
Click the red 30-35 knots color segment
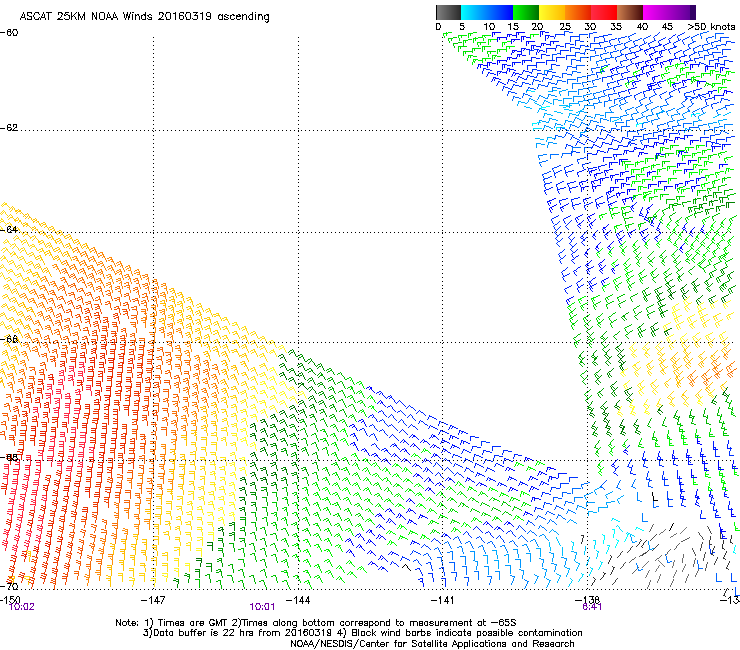(604, 12)
